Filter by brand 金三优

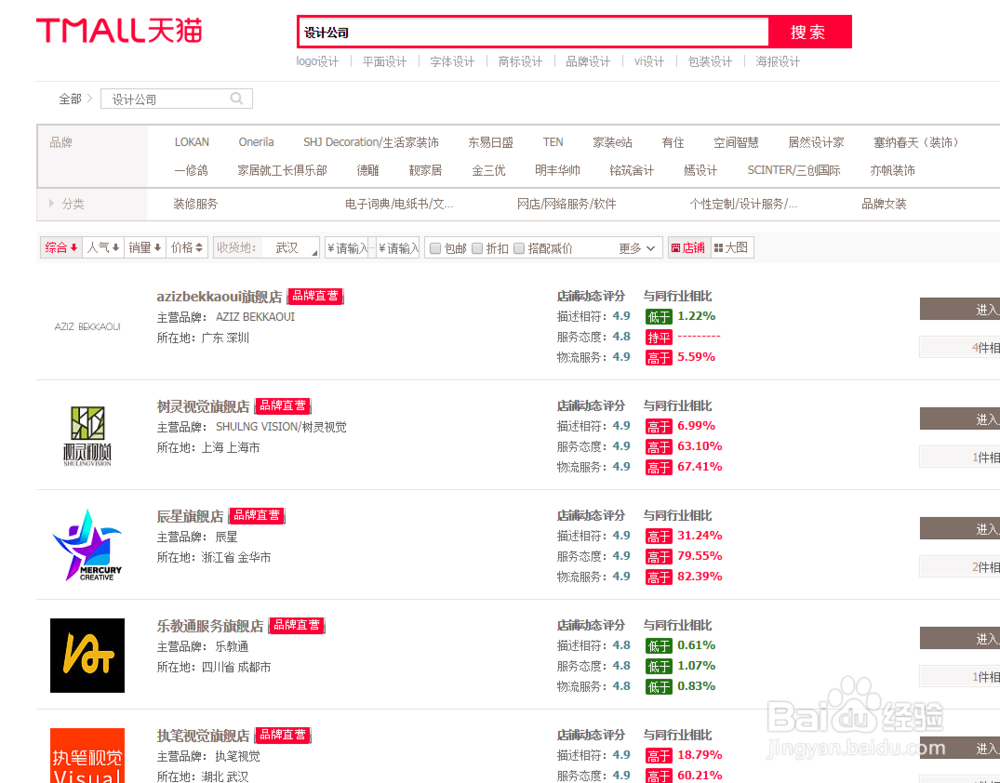(489, 170)
